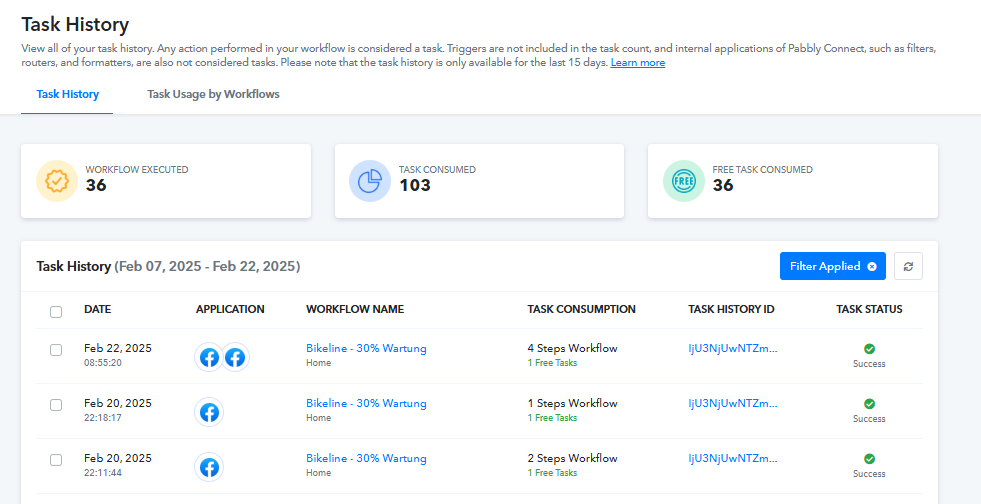This screenshot has width=981, height=504.
Task: Click '1 Free Tasks' in the 08:55:20 row
Action: pyautogui.click(x=552, y=363)
